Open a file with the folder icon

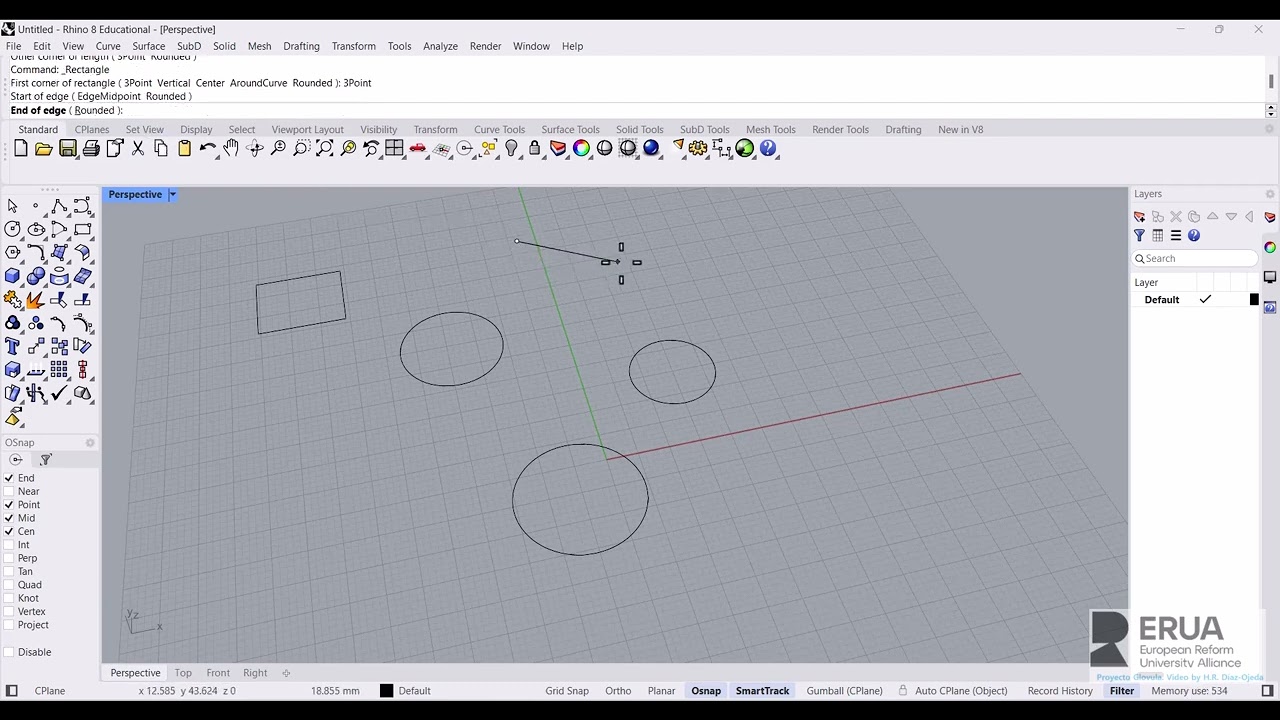(43, 148)
